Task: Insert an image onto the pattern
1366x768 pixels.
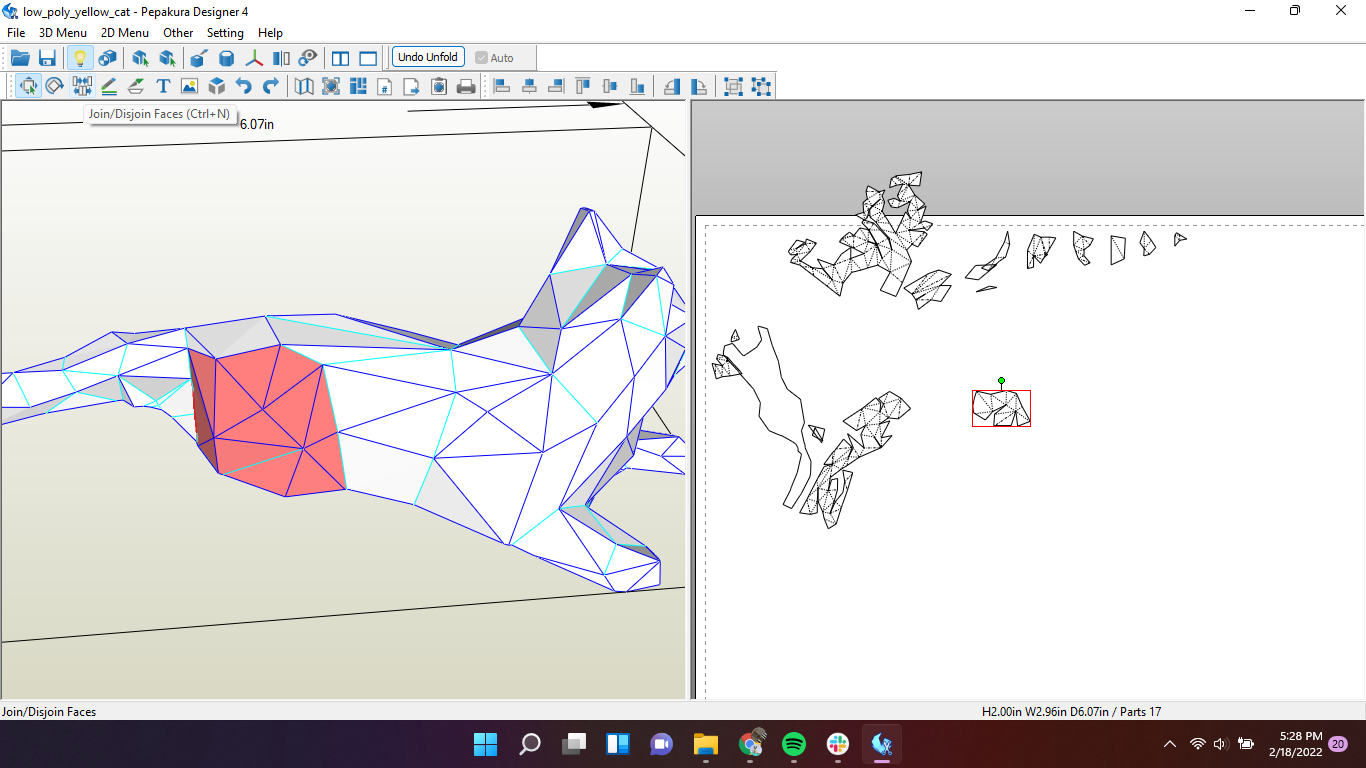Action: 189,86
